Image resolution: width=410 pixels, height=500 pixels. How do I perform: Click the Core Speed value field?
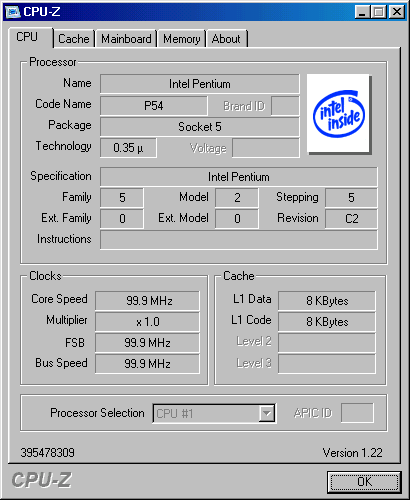(147, 301)
